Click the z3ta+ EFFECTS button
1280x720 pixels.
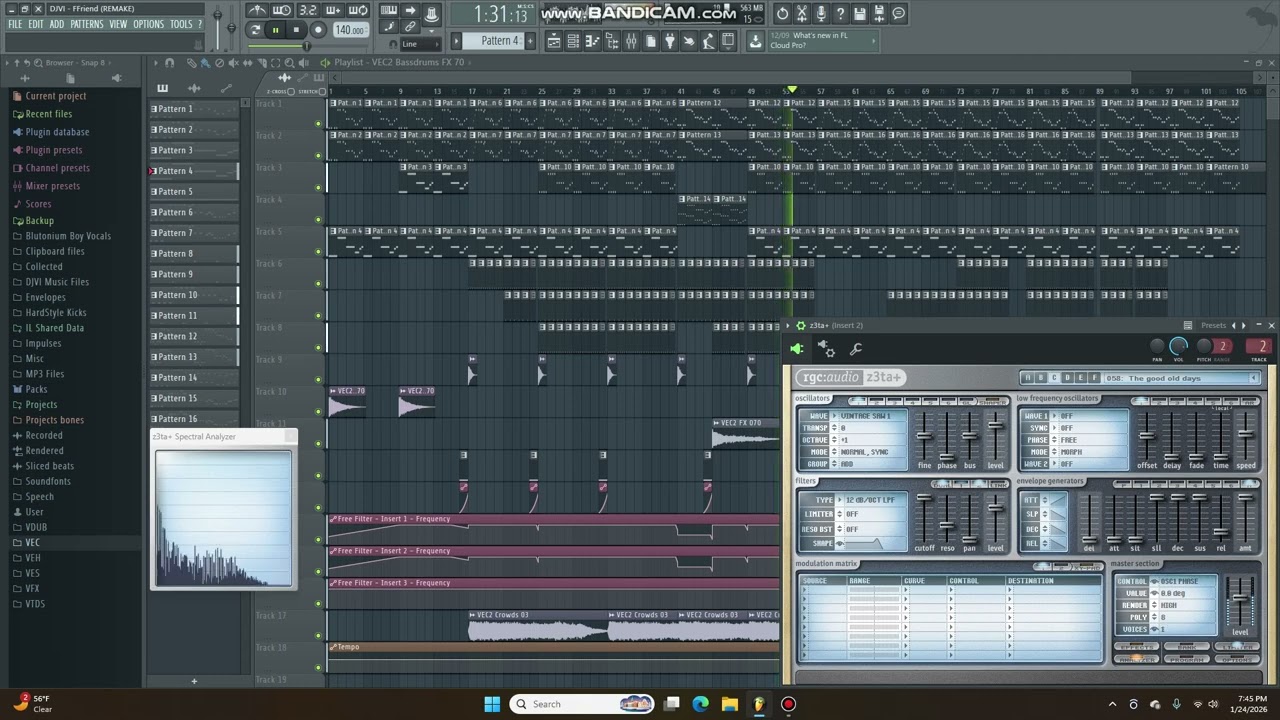click(1135, 647)
